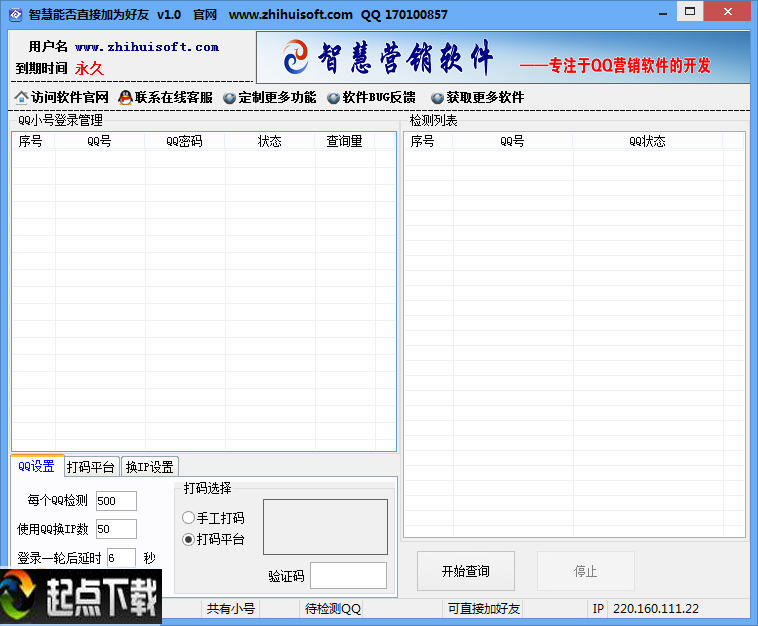Minimize the window

click(x=663, y=13)
